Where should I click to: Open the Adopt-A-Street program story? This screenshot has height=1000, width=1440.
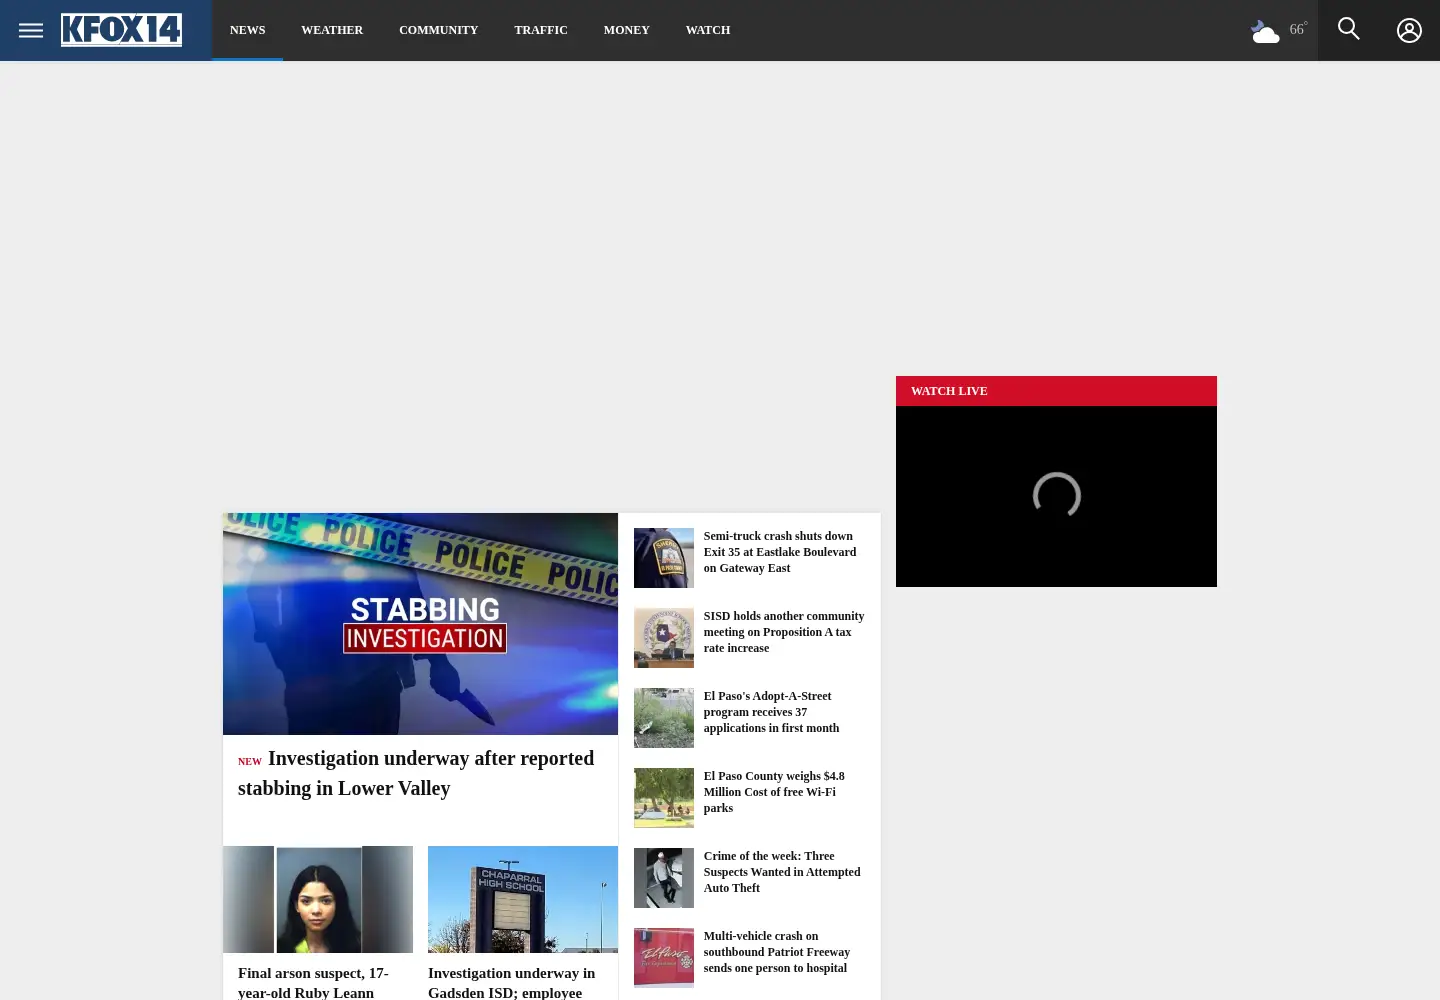773,712
